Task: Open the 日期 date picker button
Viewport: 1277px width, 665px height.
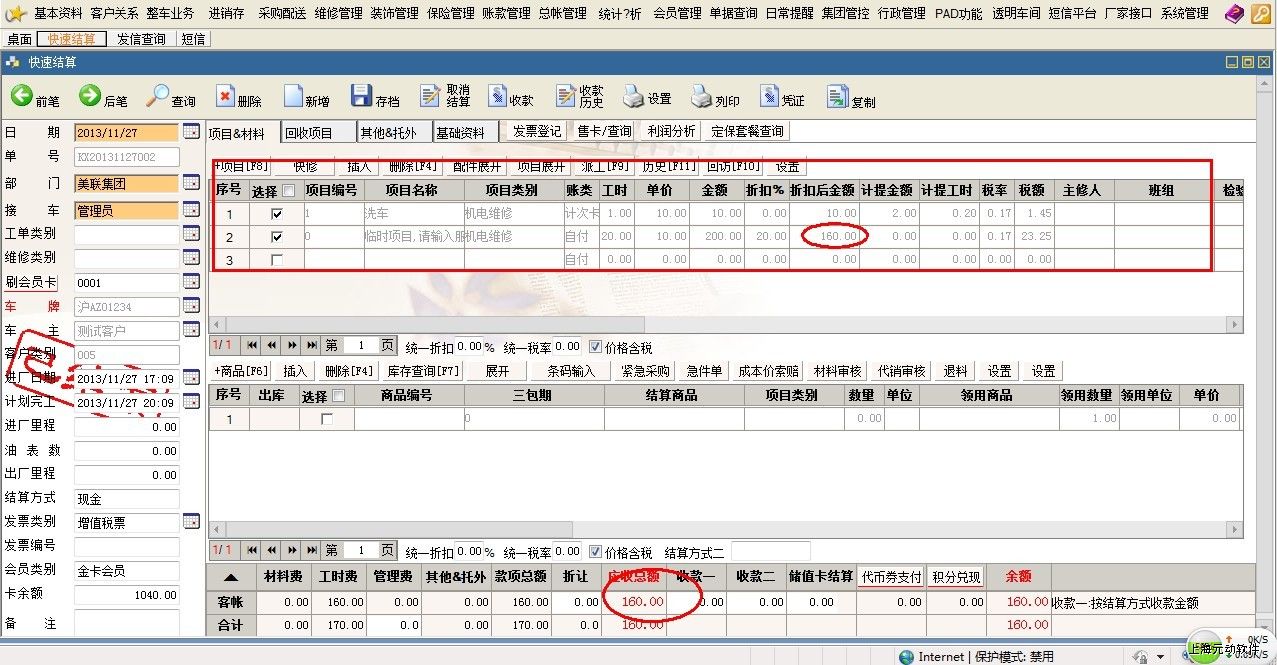Action: 191,132
